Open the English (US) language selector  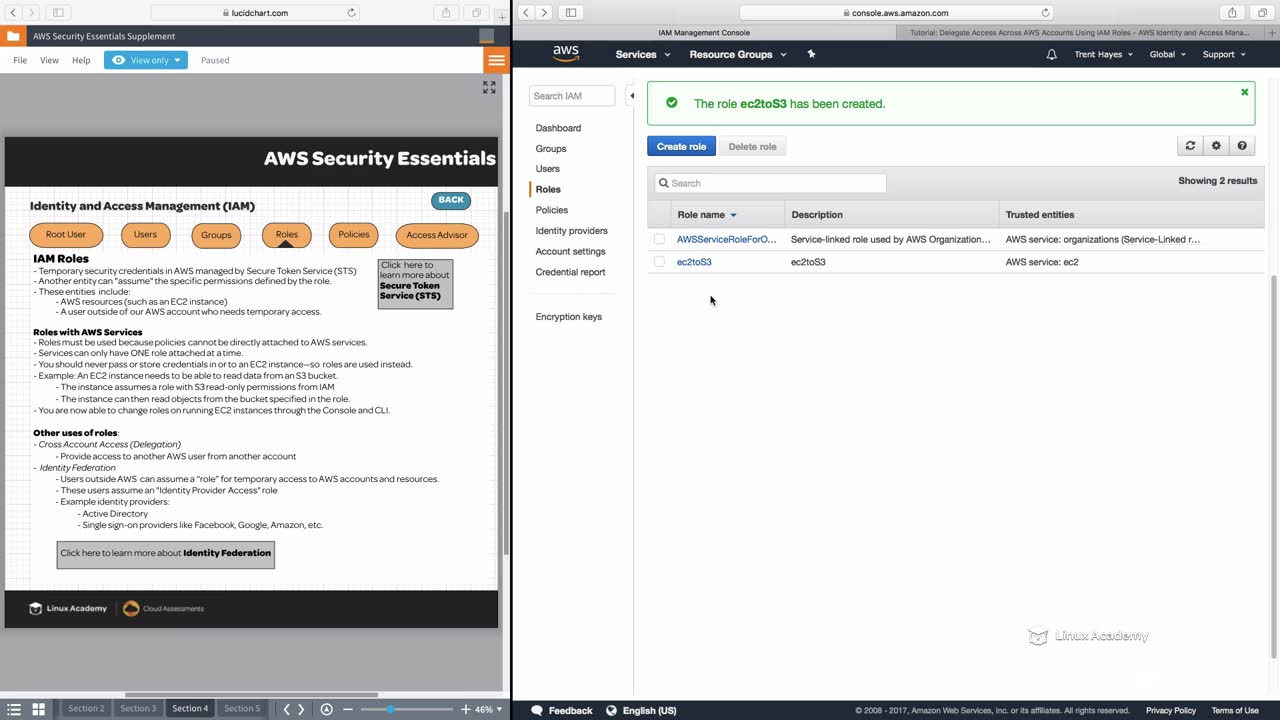pyautogui.click(x=641, y=711)
